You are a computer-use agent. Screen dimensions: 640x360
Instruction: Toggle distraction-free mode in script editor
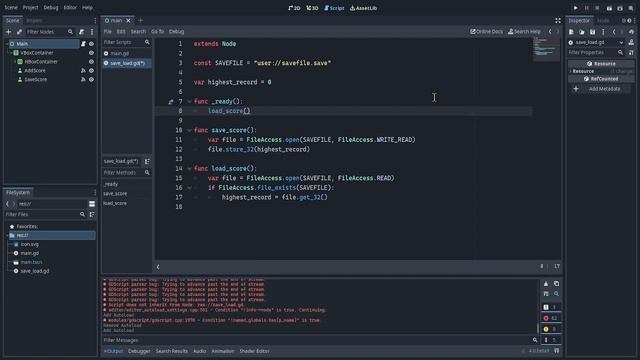pyautogui.click(x=558, y=20)
